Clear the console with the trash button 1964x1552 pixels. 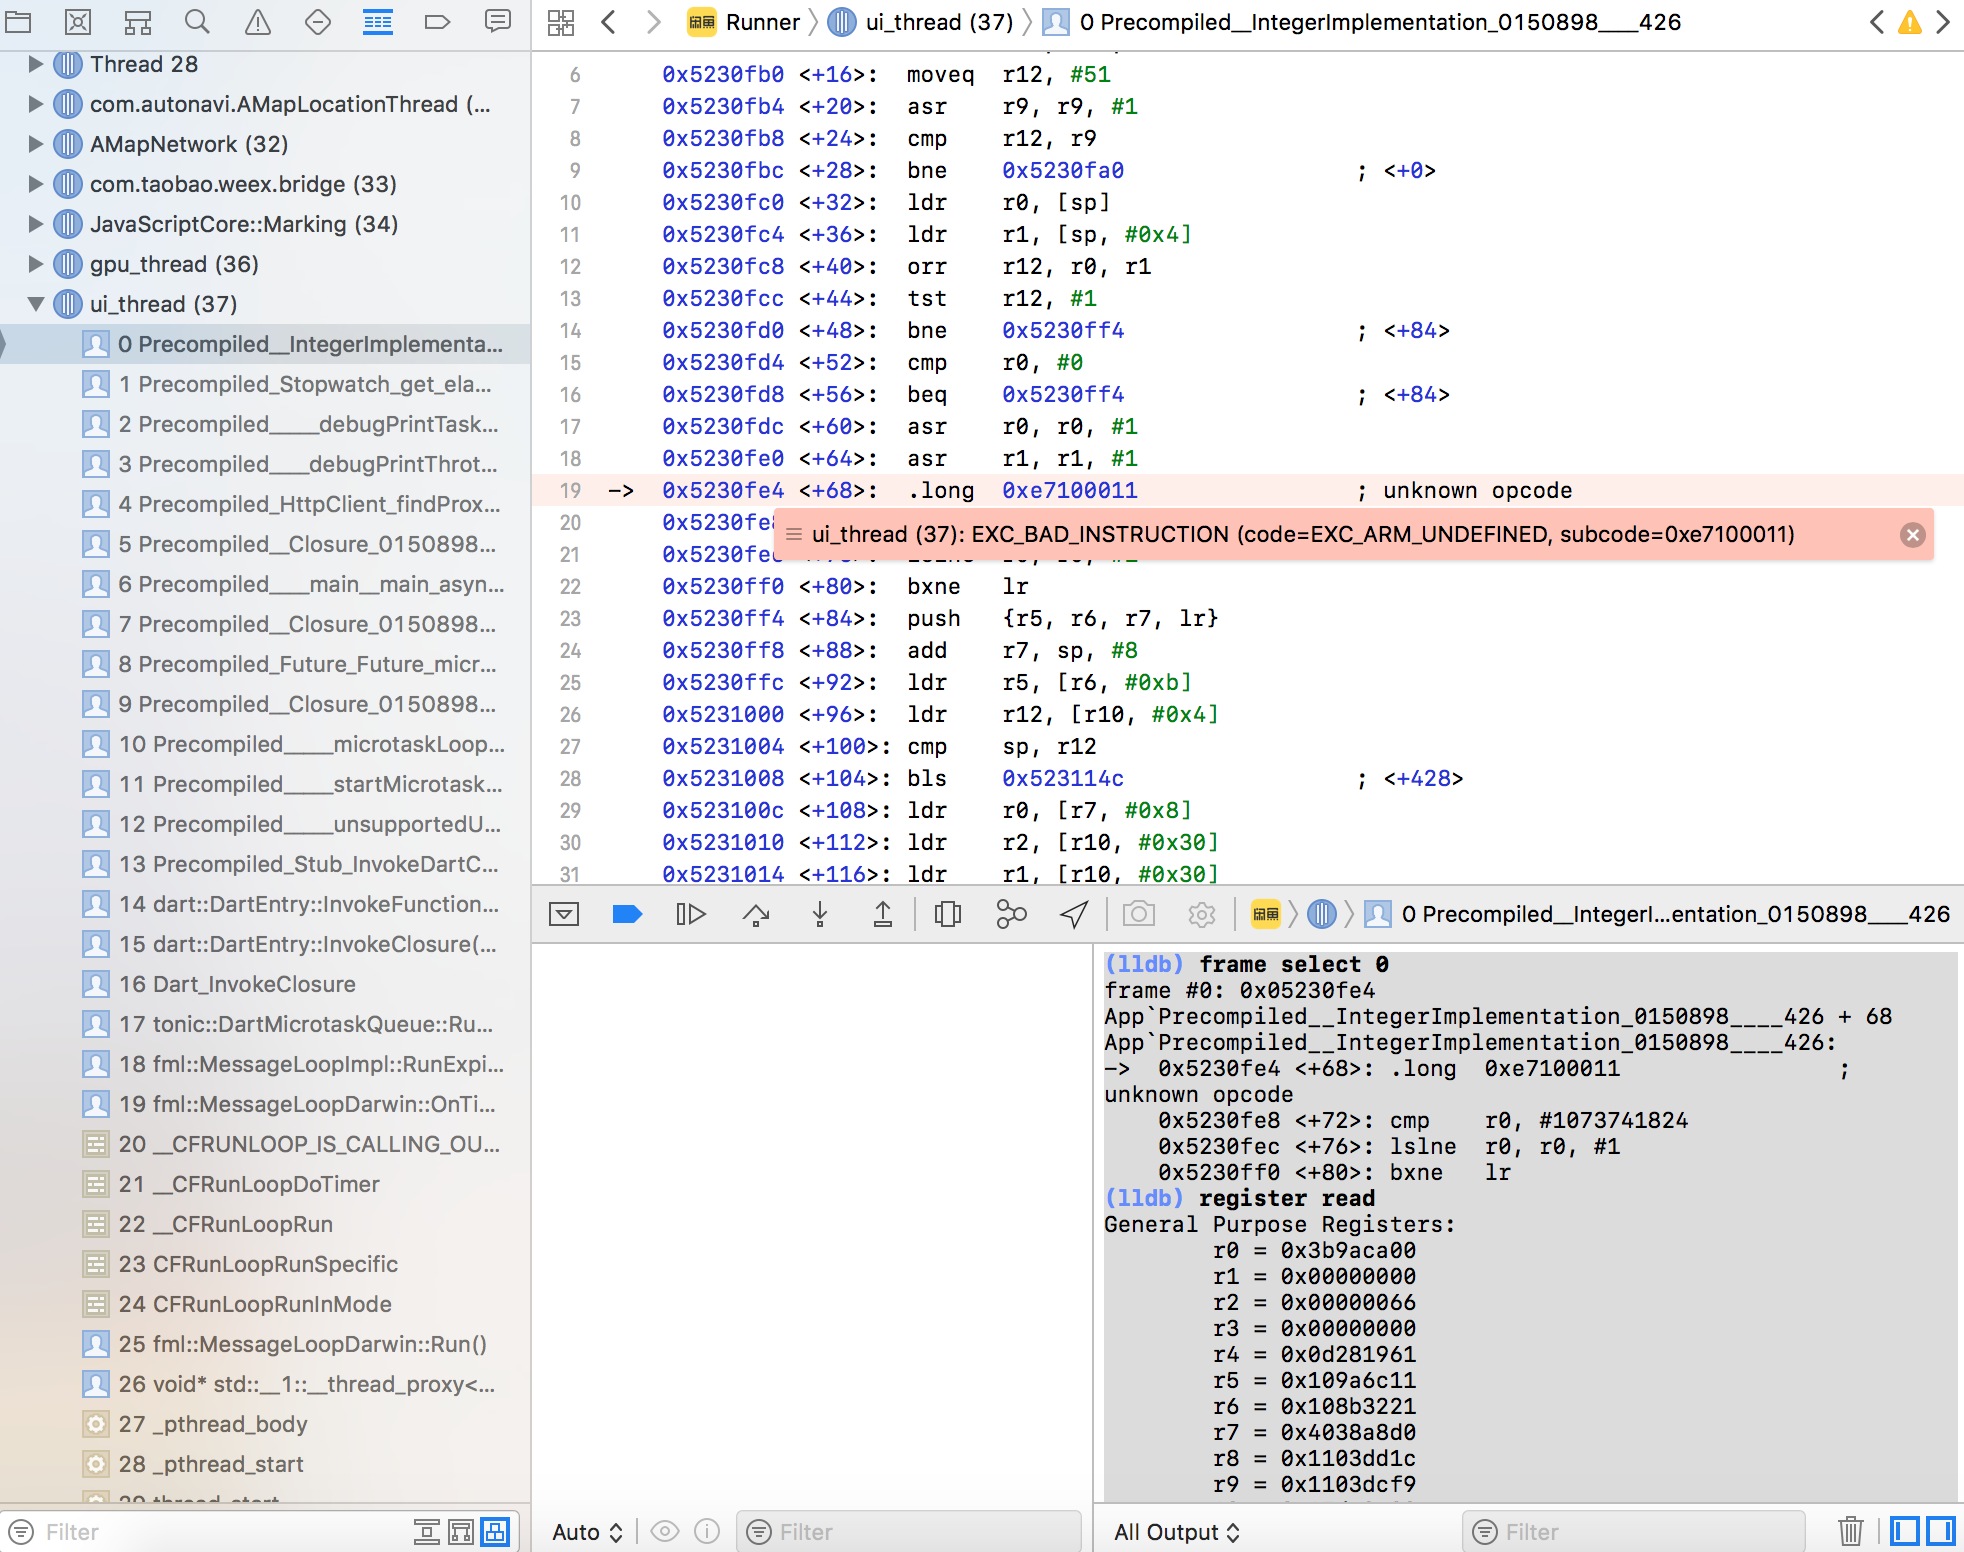[x=1851, y=1531]
